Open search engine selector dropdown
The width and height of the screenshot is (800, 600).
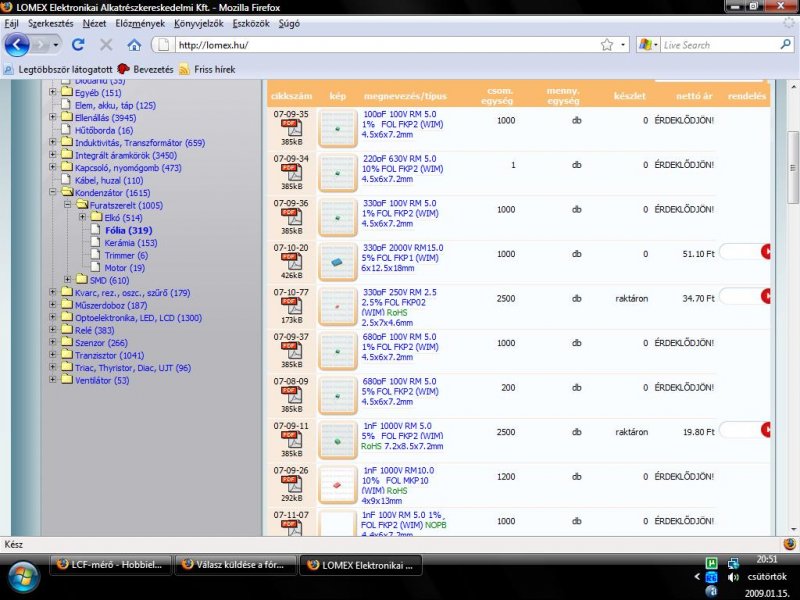656,45
